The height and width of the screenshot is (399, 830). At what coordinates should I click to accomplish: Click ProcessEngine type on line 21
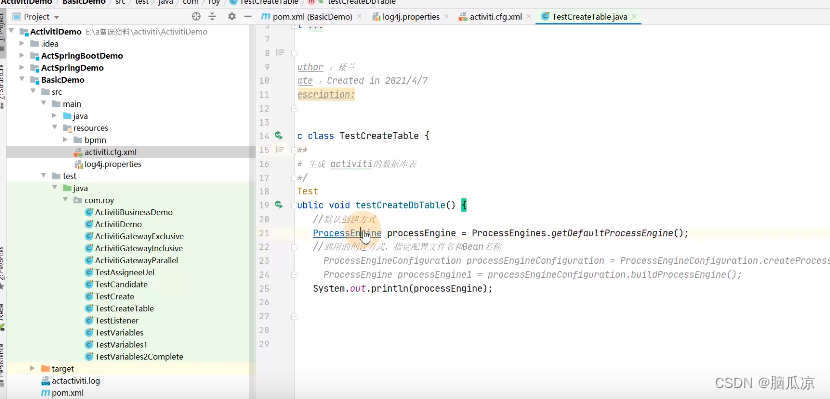click(347, 233)
